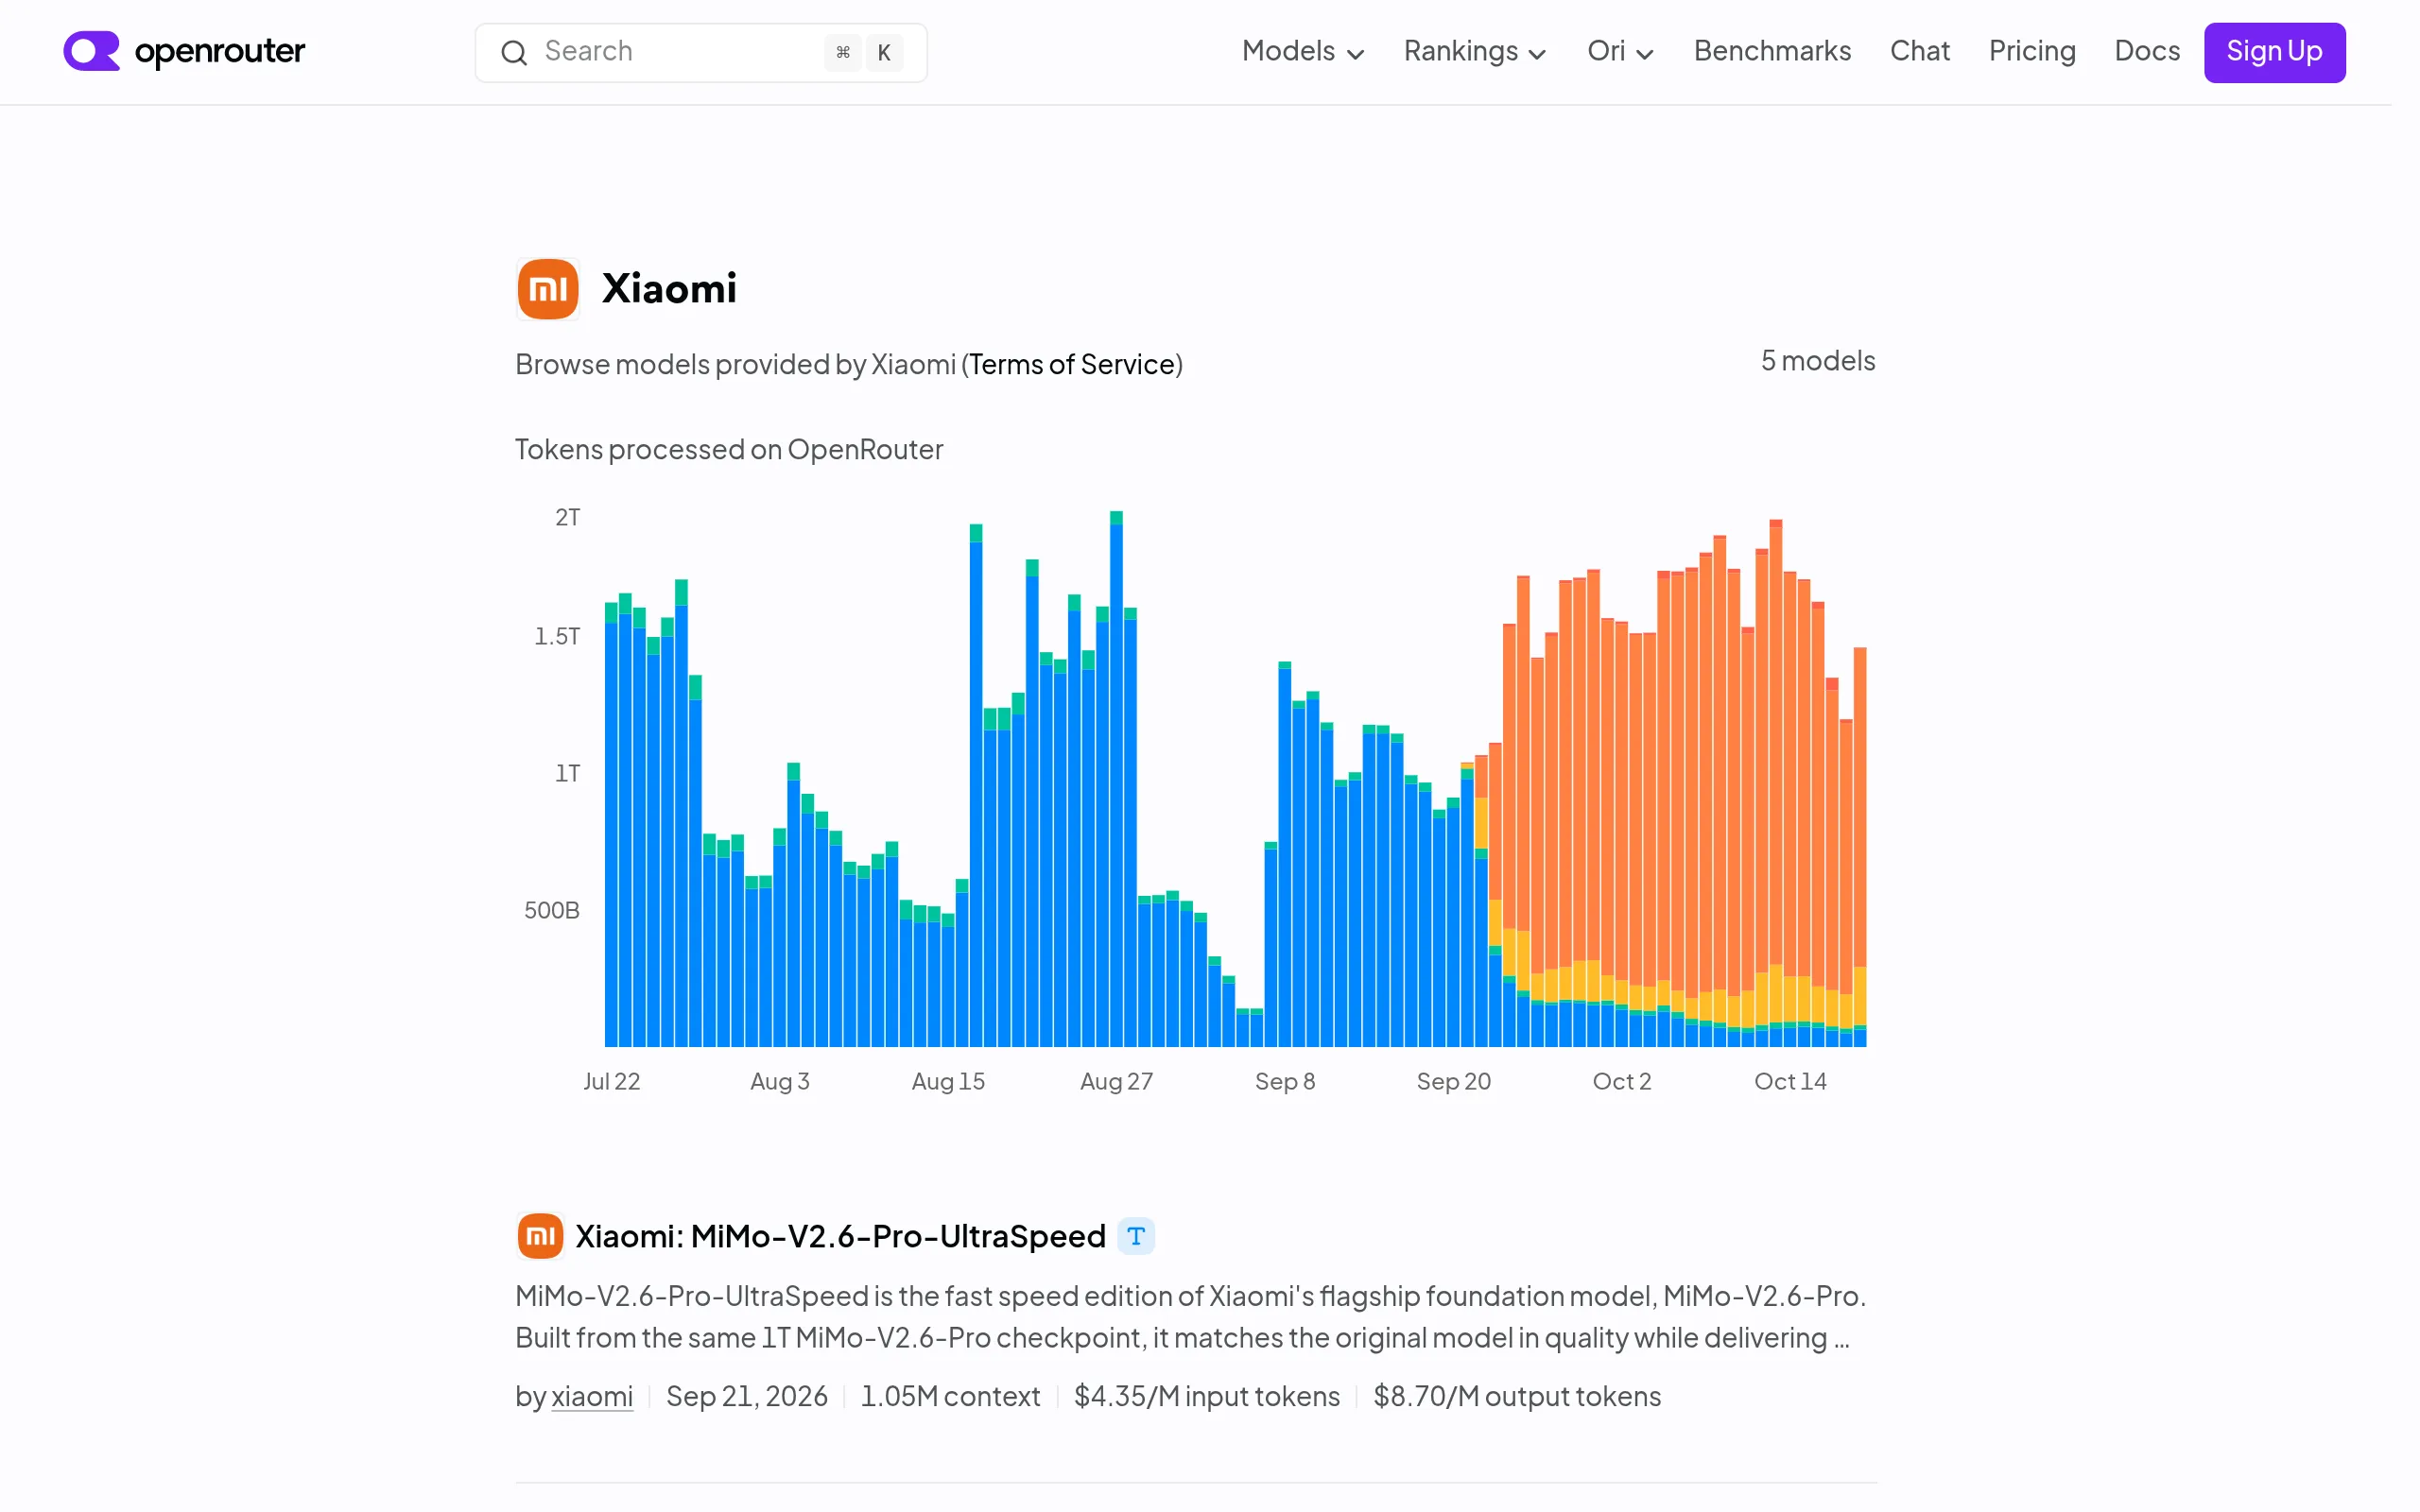Click the '5 models' count text

(x=1817, y=360)
